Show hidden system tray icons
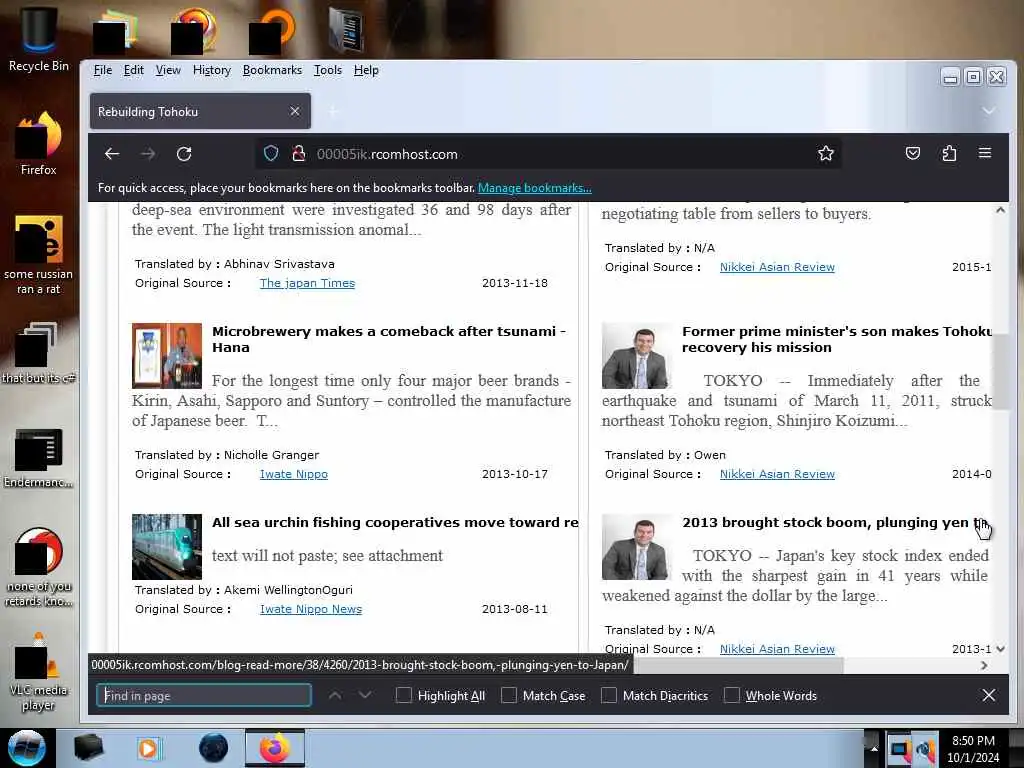Screen dimensions: 1024x768 coord(873,748)
